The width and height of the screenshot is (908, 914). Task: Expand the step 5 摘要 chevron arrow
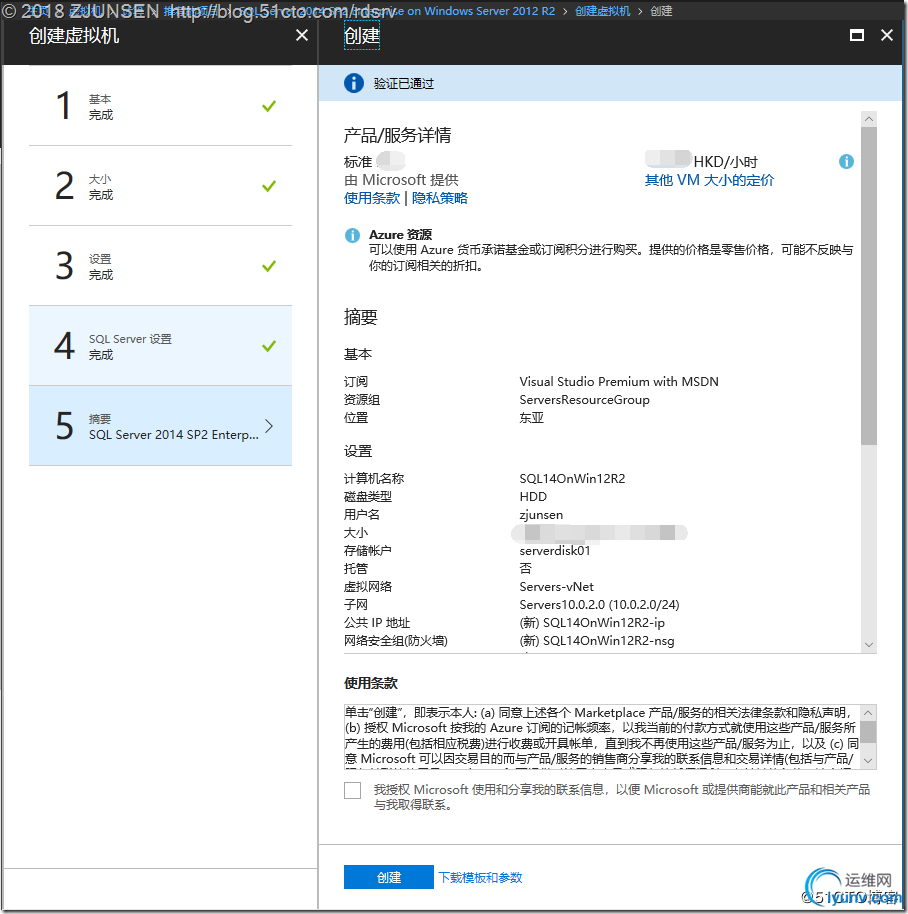click(269, 426)
